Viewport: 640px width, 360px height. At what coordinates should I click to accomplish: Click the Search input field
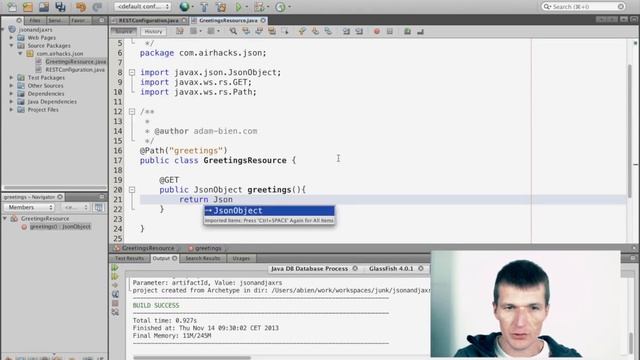pos(584,7)
